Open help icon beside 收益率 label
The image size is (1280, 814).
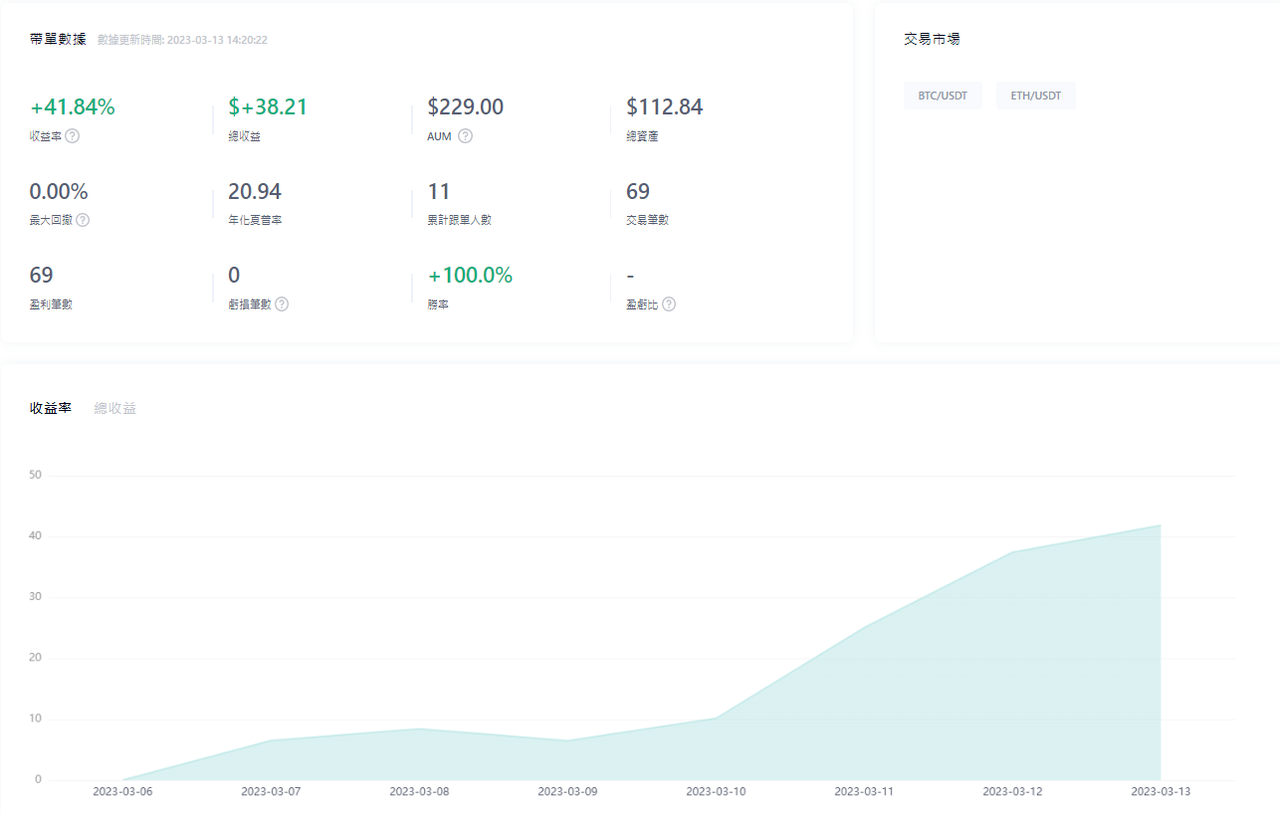point(72,136)
